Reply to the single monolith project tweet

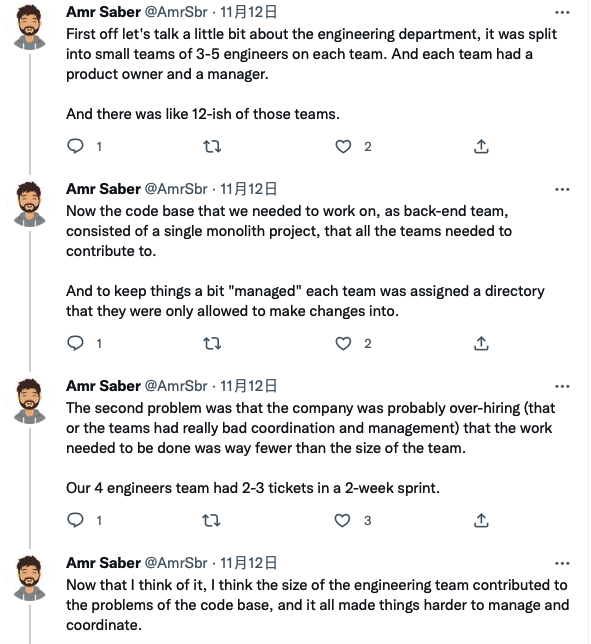pyautogui.click(x=76, y=343)
